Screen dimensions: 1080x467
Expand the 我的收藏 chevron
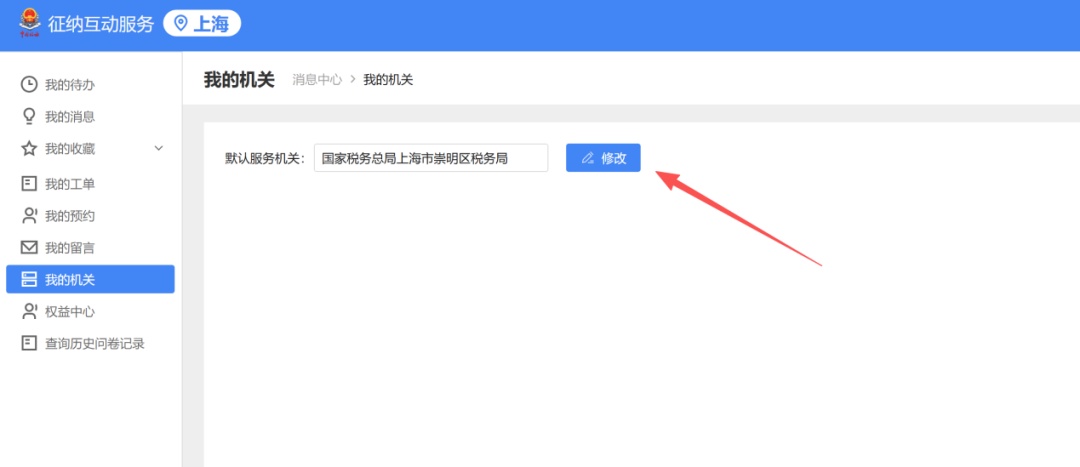(x=158, y=148)
